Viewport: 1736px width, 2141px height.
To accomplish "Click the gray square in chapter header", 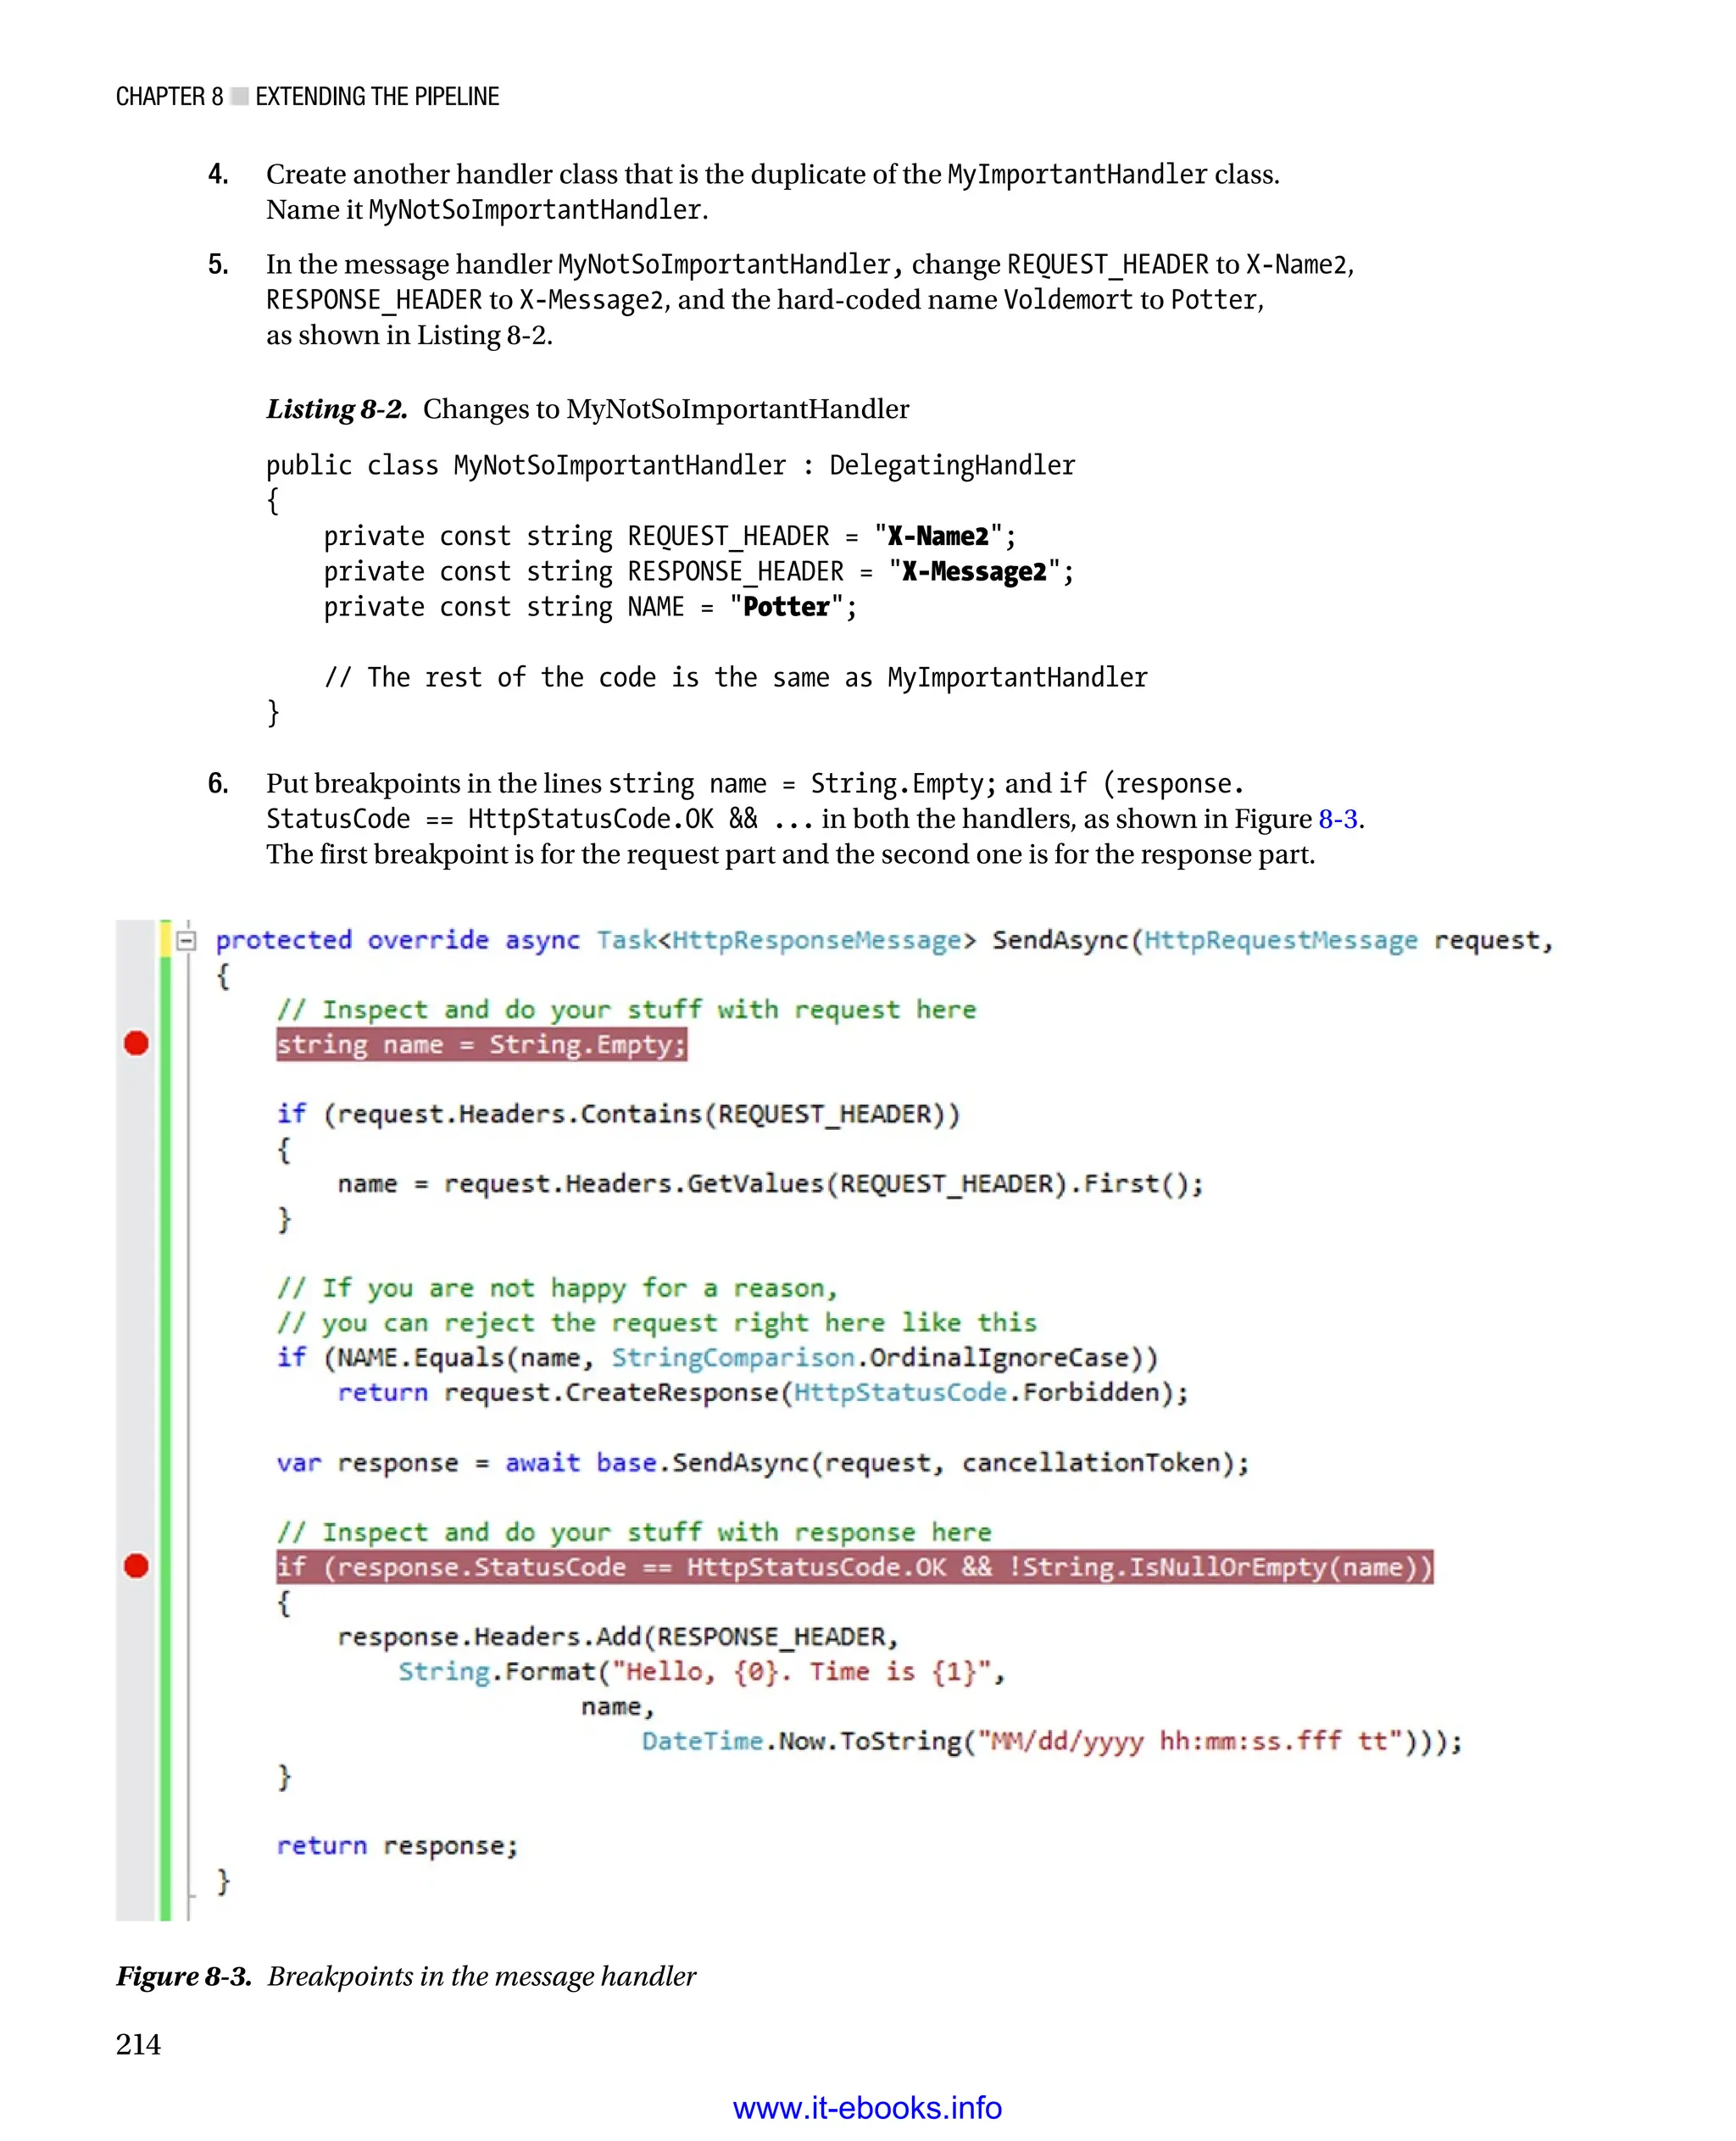I will [x=239, y=96].
